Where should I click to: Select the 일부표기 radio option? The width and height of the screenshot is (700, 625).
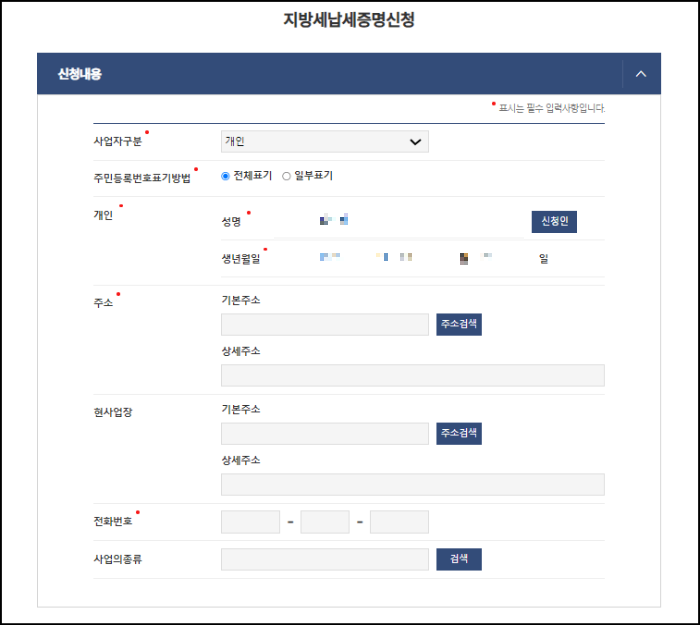point(286,176)
